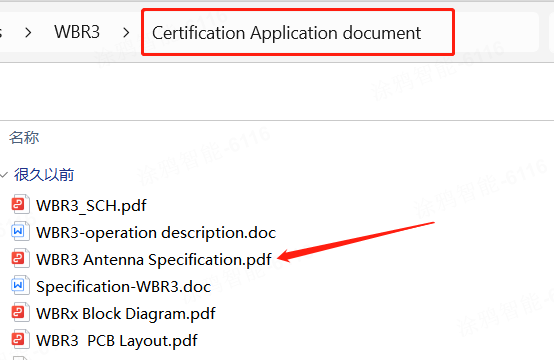The image size is (554, 360).
Task: Select Specification-WBR3.doc file name
Action: 123,287
